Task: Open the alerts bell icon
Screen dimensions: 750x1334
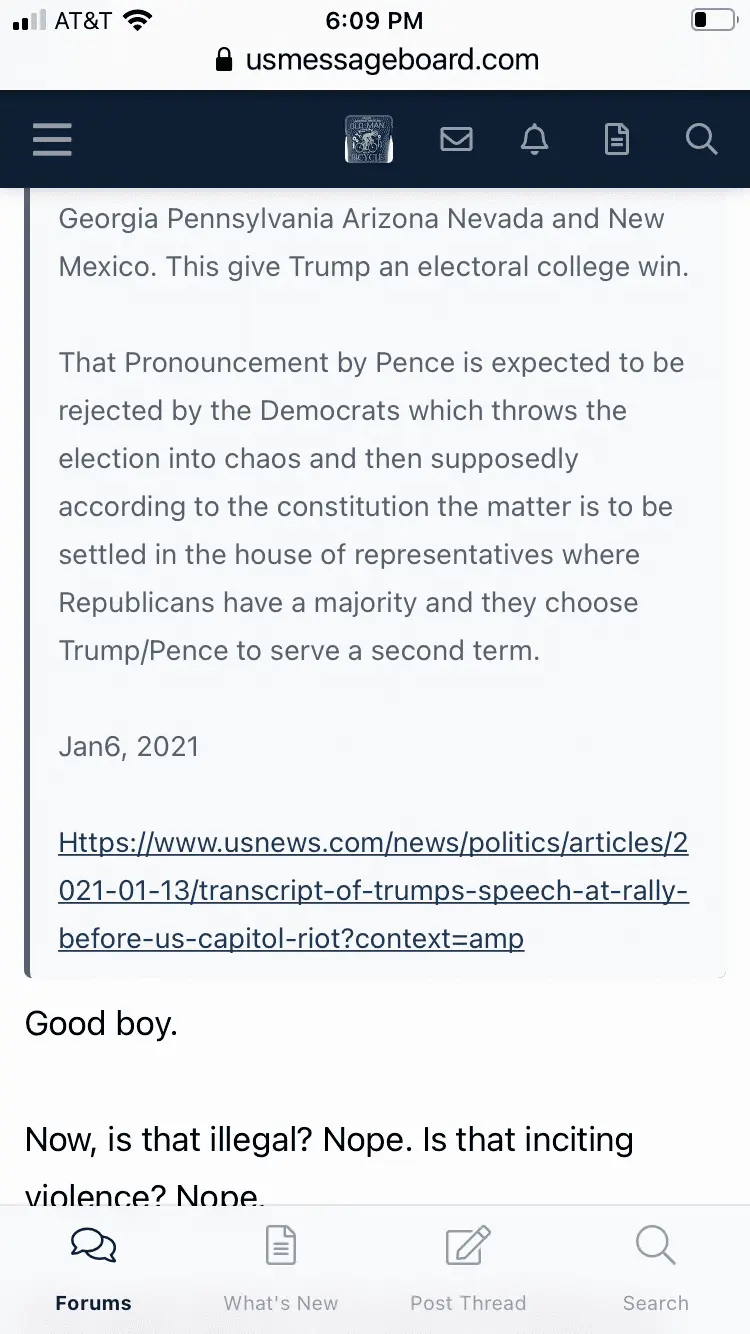Action: point(535,139)
